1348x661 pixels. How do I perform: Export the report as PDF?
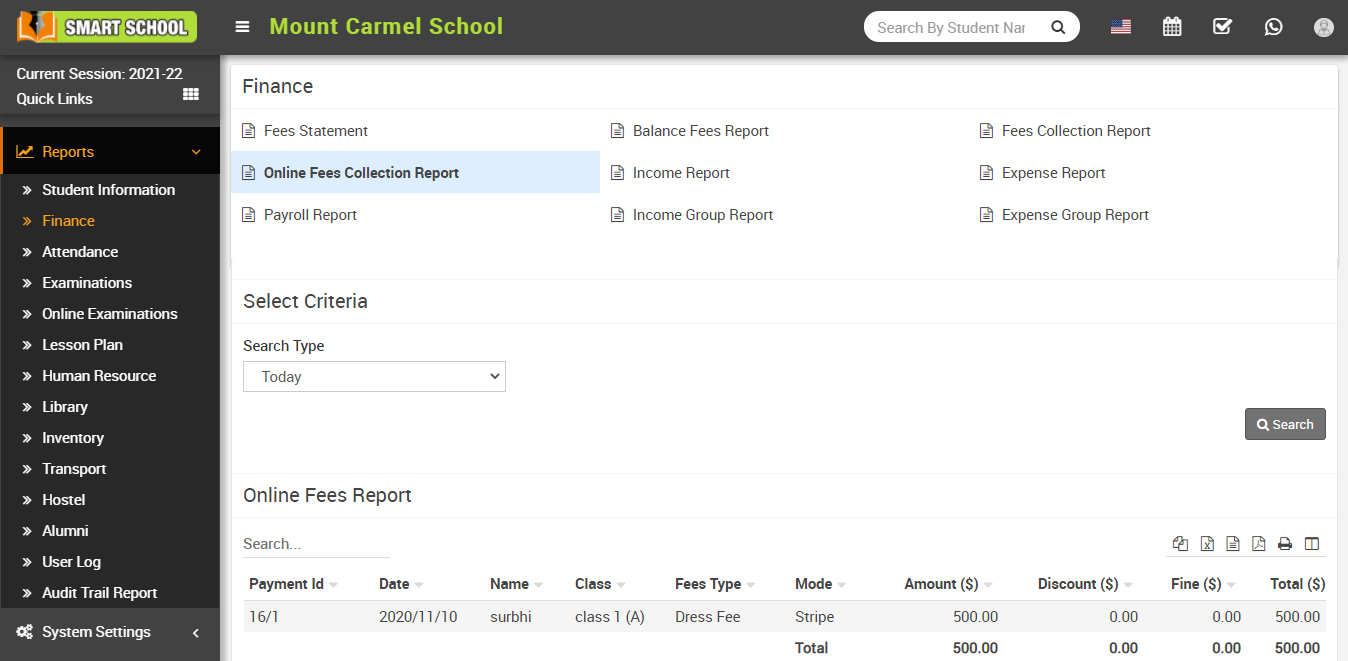(x=1258, y=543)
